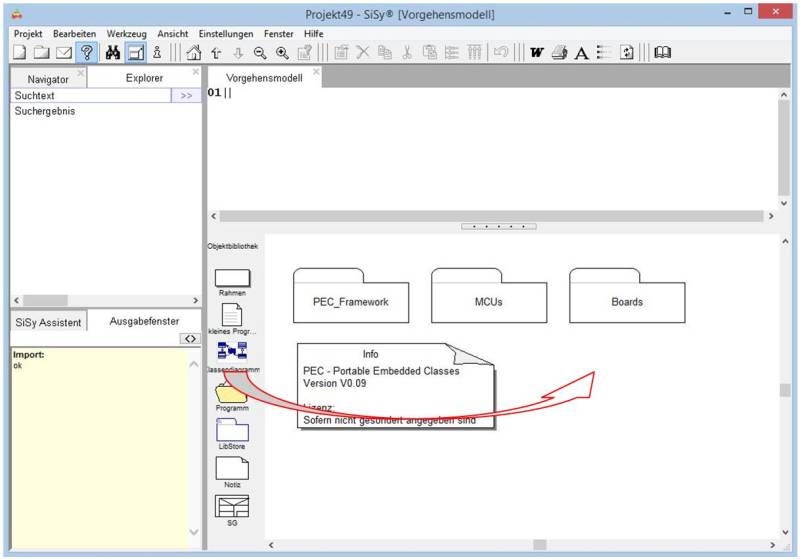Select the SG icon in object library
This screenshot has height=559, width=800.
(x=232, y=506)
